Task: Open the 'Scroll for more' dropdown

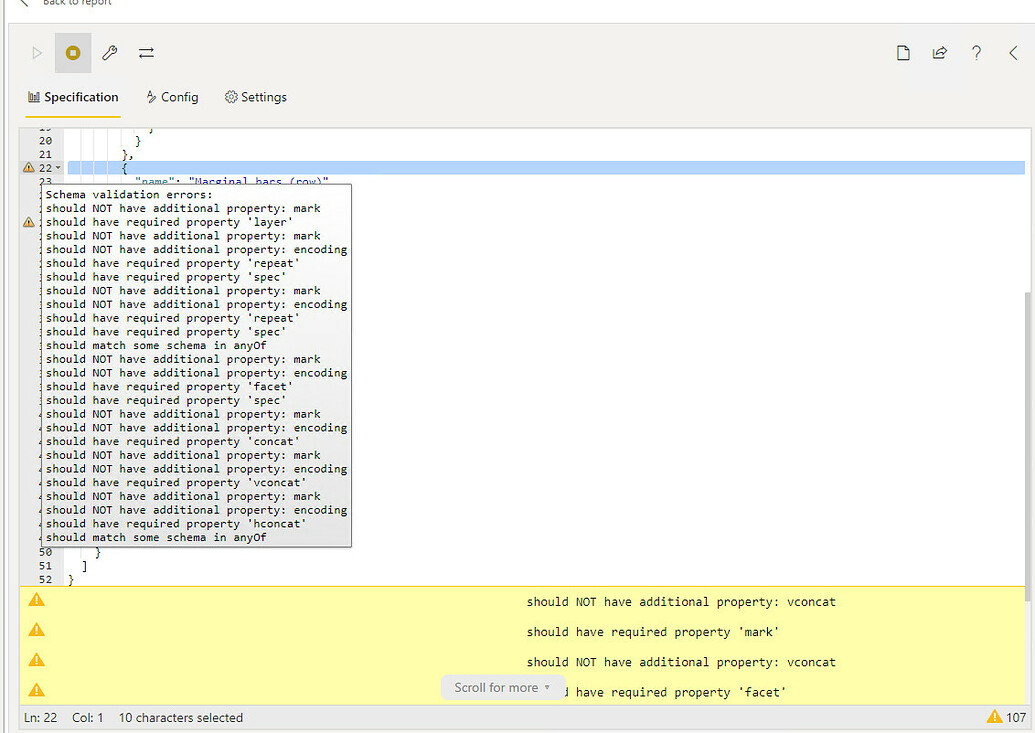Action: click(x=503, y=687)
